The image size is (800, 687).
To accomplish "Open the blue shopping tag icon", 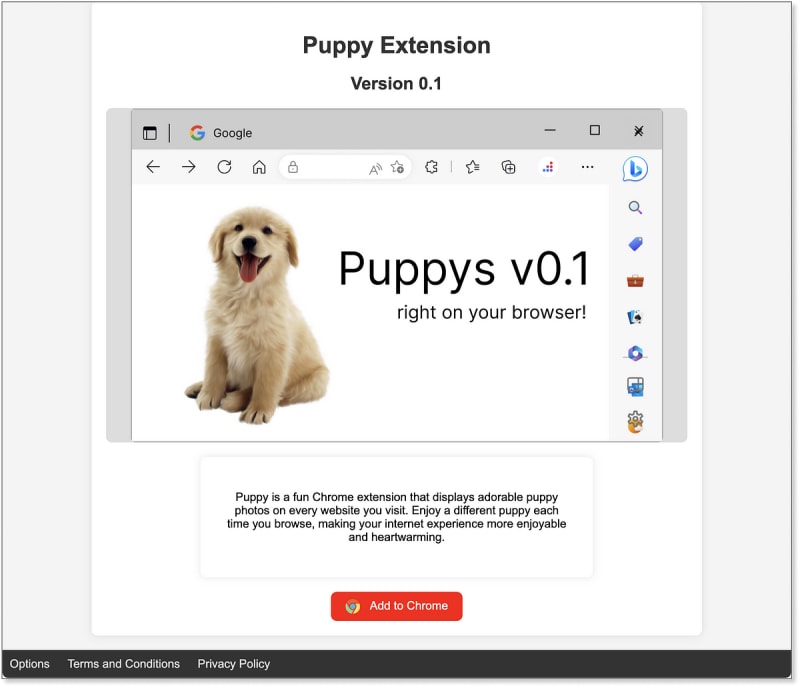I will [x=635, y=244].
